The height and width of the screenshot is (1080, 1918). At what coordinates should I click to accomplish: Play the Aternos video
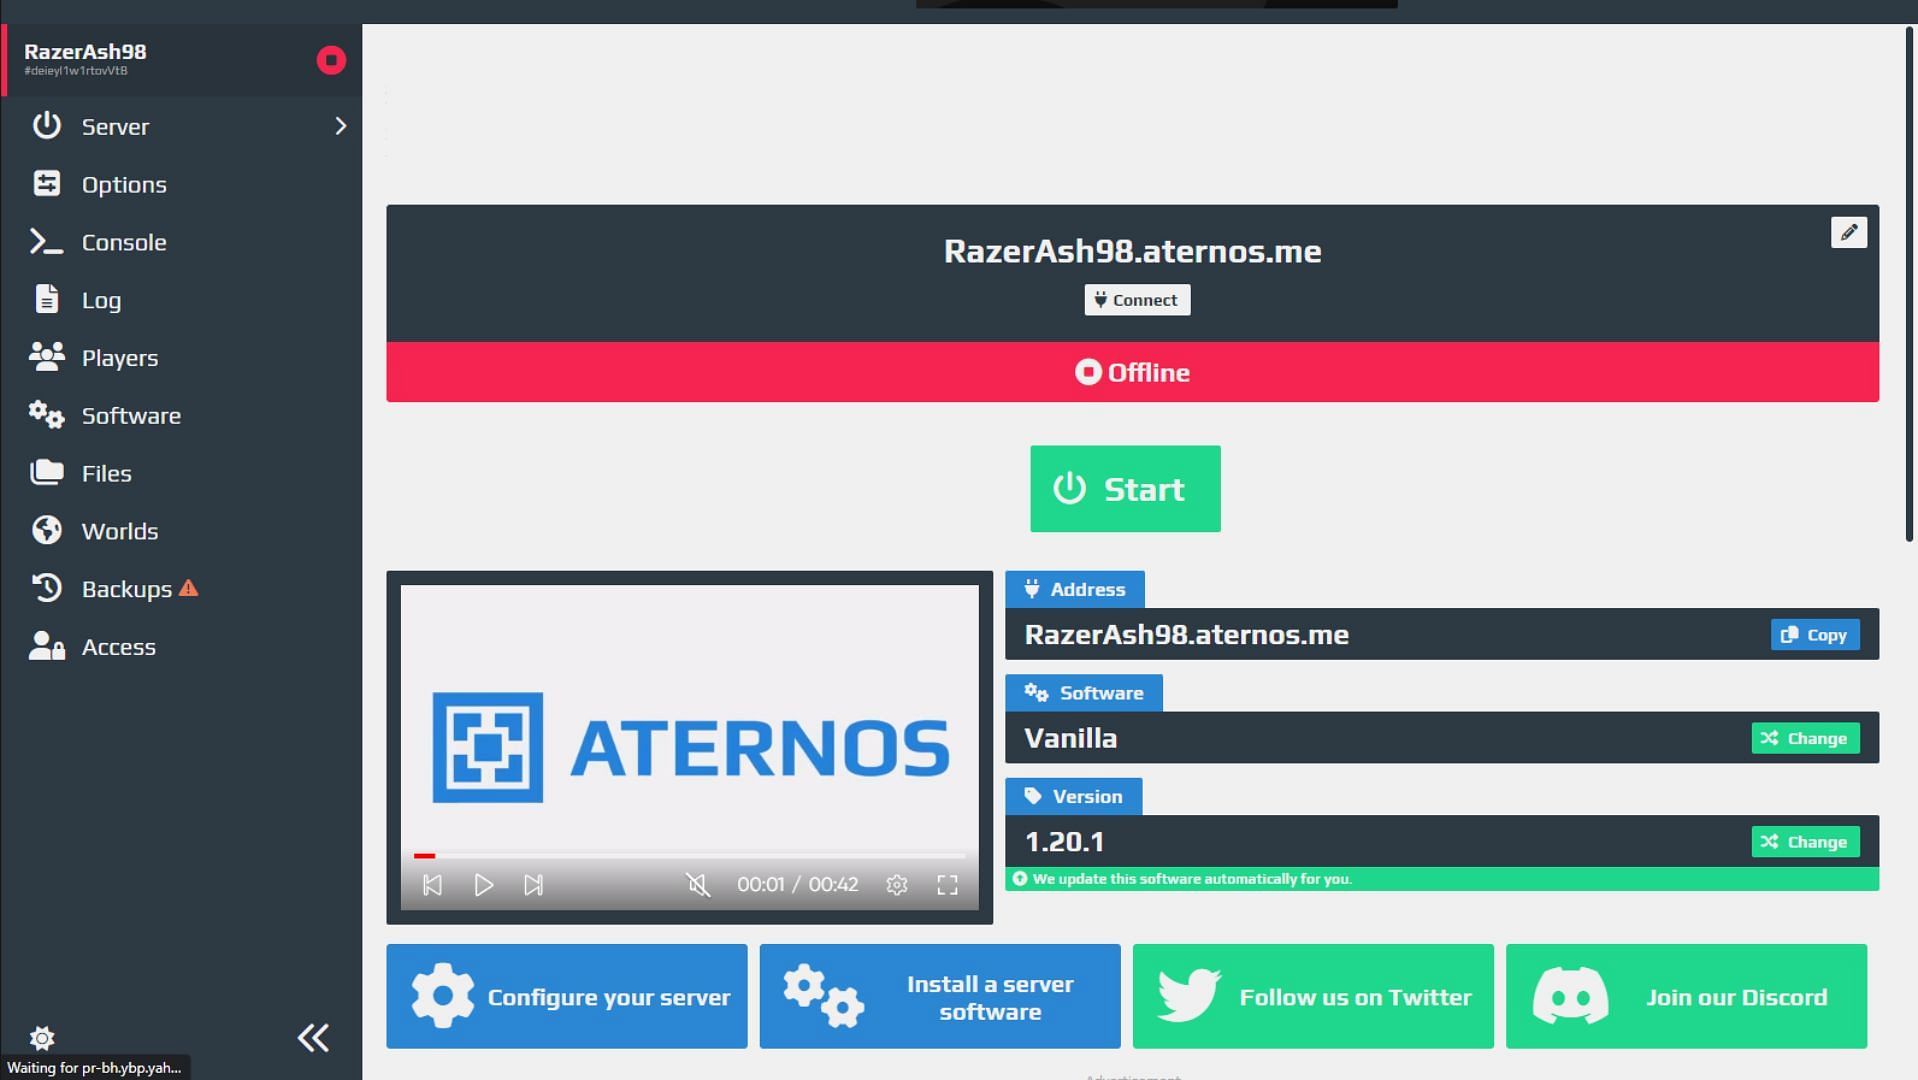483,885
